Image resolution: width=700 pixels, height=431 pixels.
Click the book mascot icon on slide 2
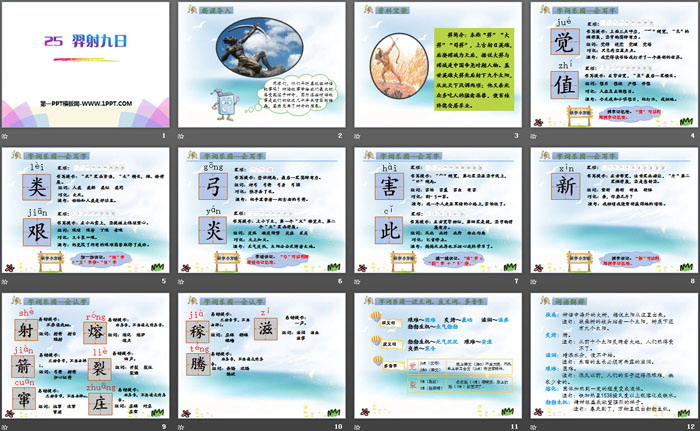click(x=225, y=100)
